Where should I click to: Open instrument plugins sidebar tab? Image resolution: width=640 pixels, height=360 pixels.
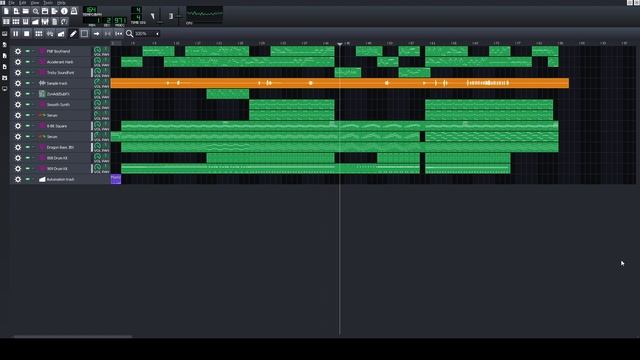tap(4, 34)
